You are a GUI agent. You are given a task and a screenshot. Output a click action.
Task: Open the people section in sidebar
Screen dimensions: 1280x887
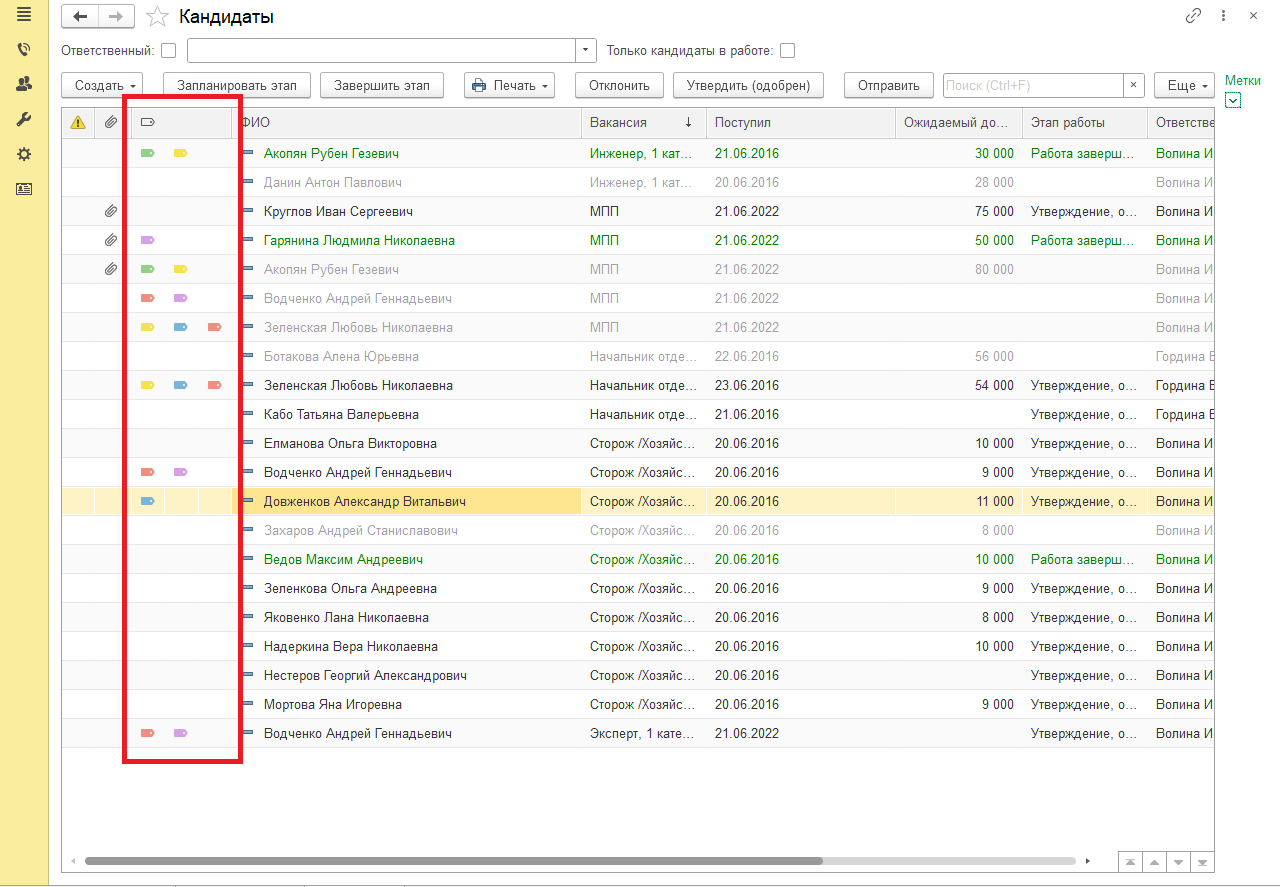pyautogui.click(x=24, y=85)
